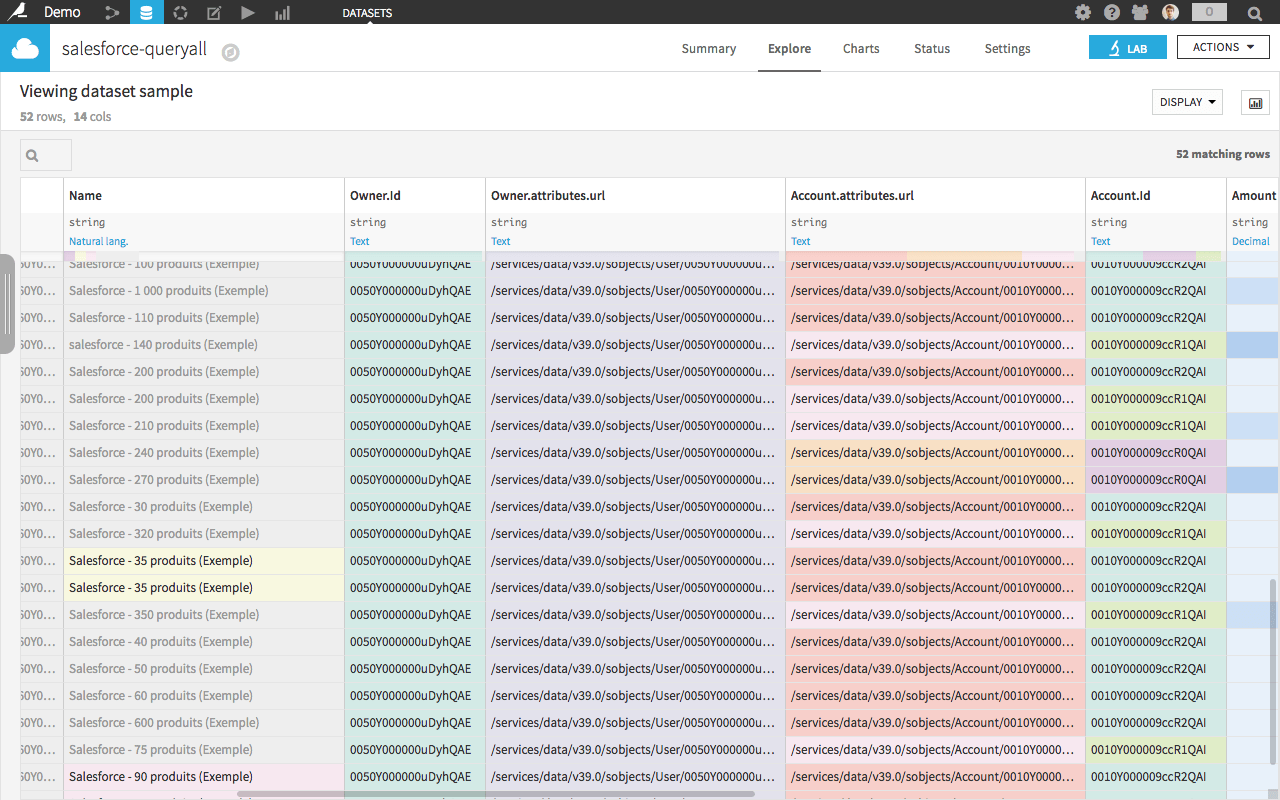Open the DISPLAY dropdown menu
Viewport: 1280px width, 800px height.
(1187, 102)
